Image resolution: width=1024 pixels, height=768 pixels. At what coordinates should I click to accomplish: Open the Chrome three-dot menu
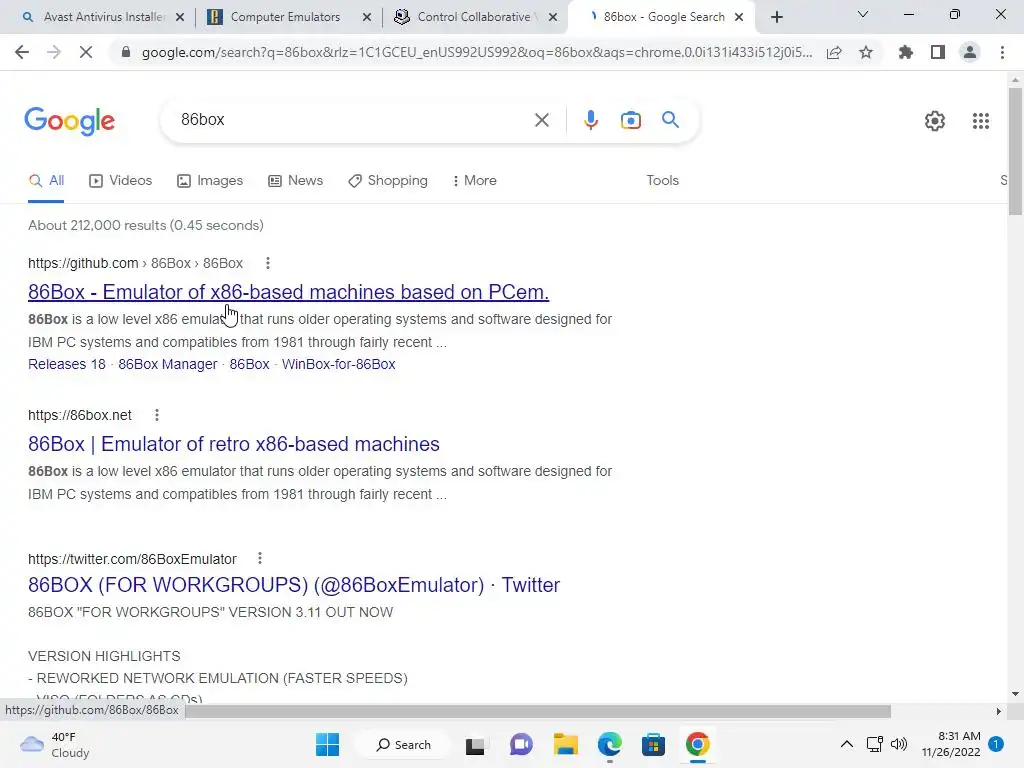coord(1002,52)
